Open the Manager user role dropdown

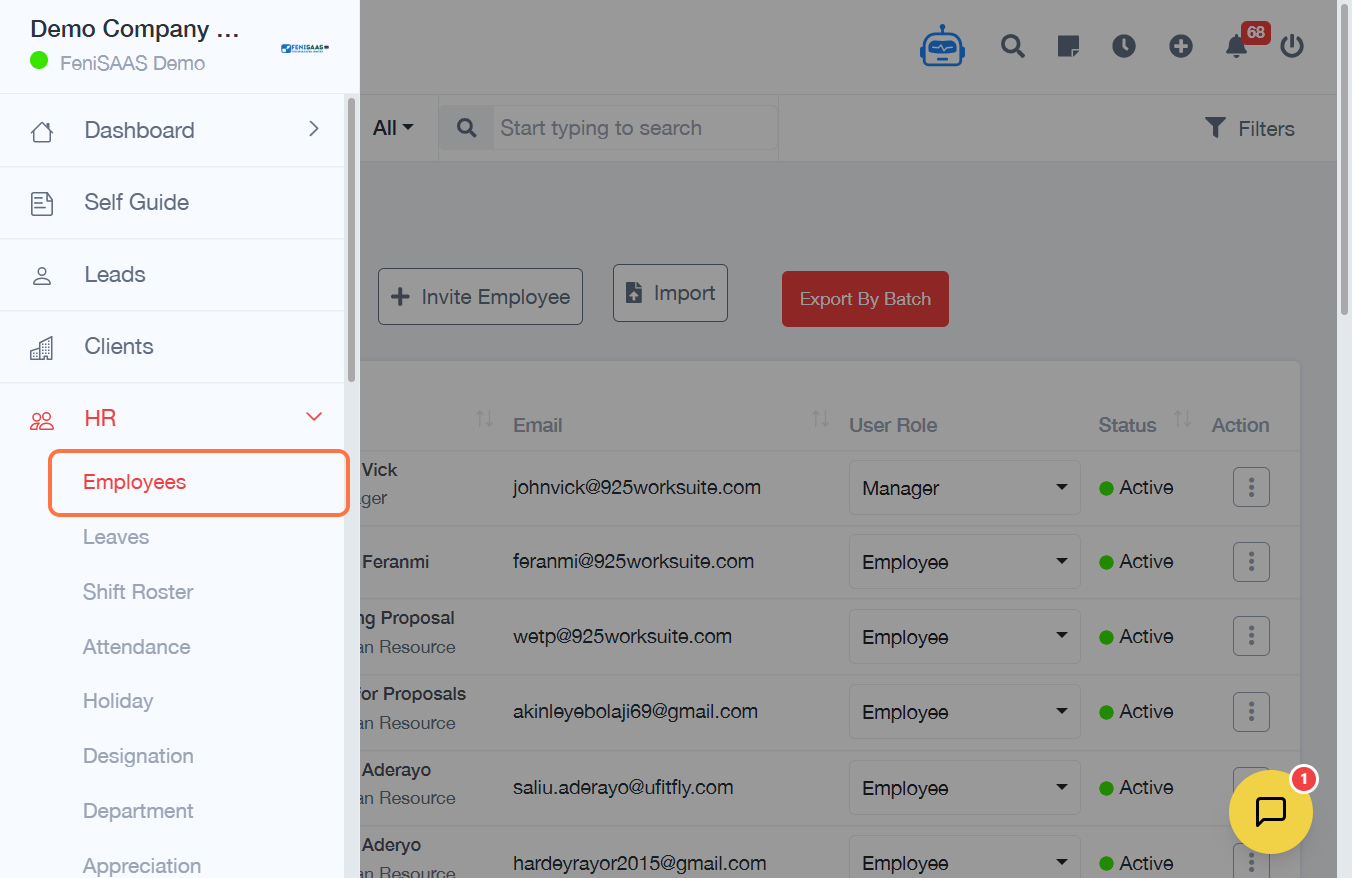[x=964, y=488]
